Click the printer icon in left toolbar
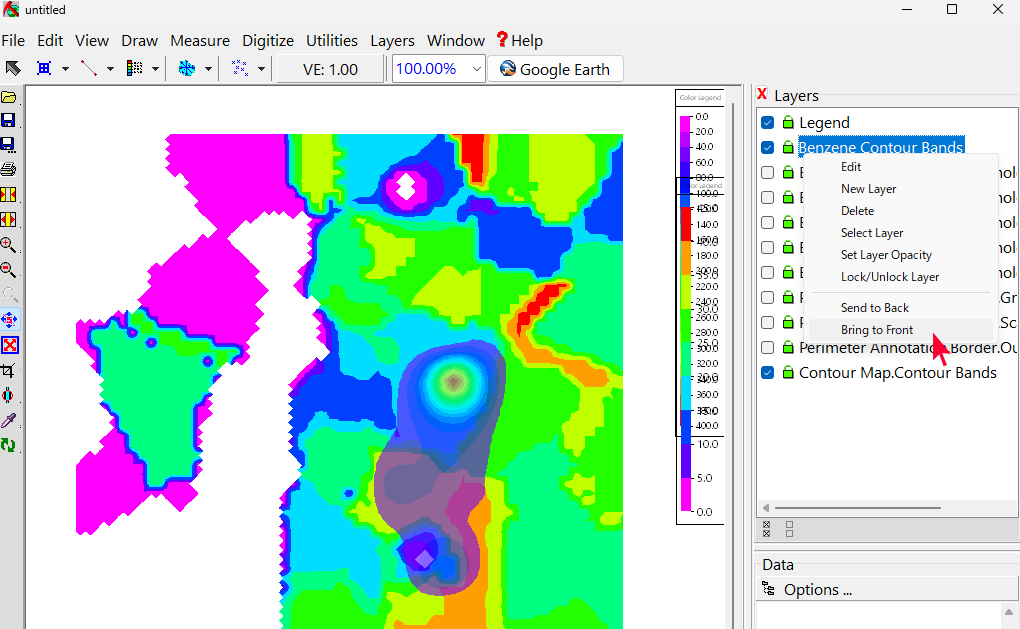 pyautogui.click(x=9, y=169)
